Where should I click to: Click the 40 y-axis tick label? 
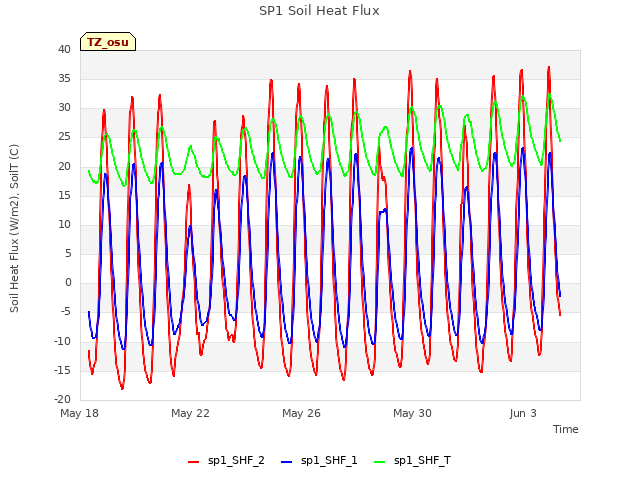pos(64,49)
